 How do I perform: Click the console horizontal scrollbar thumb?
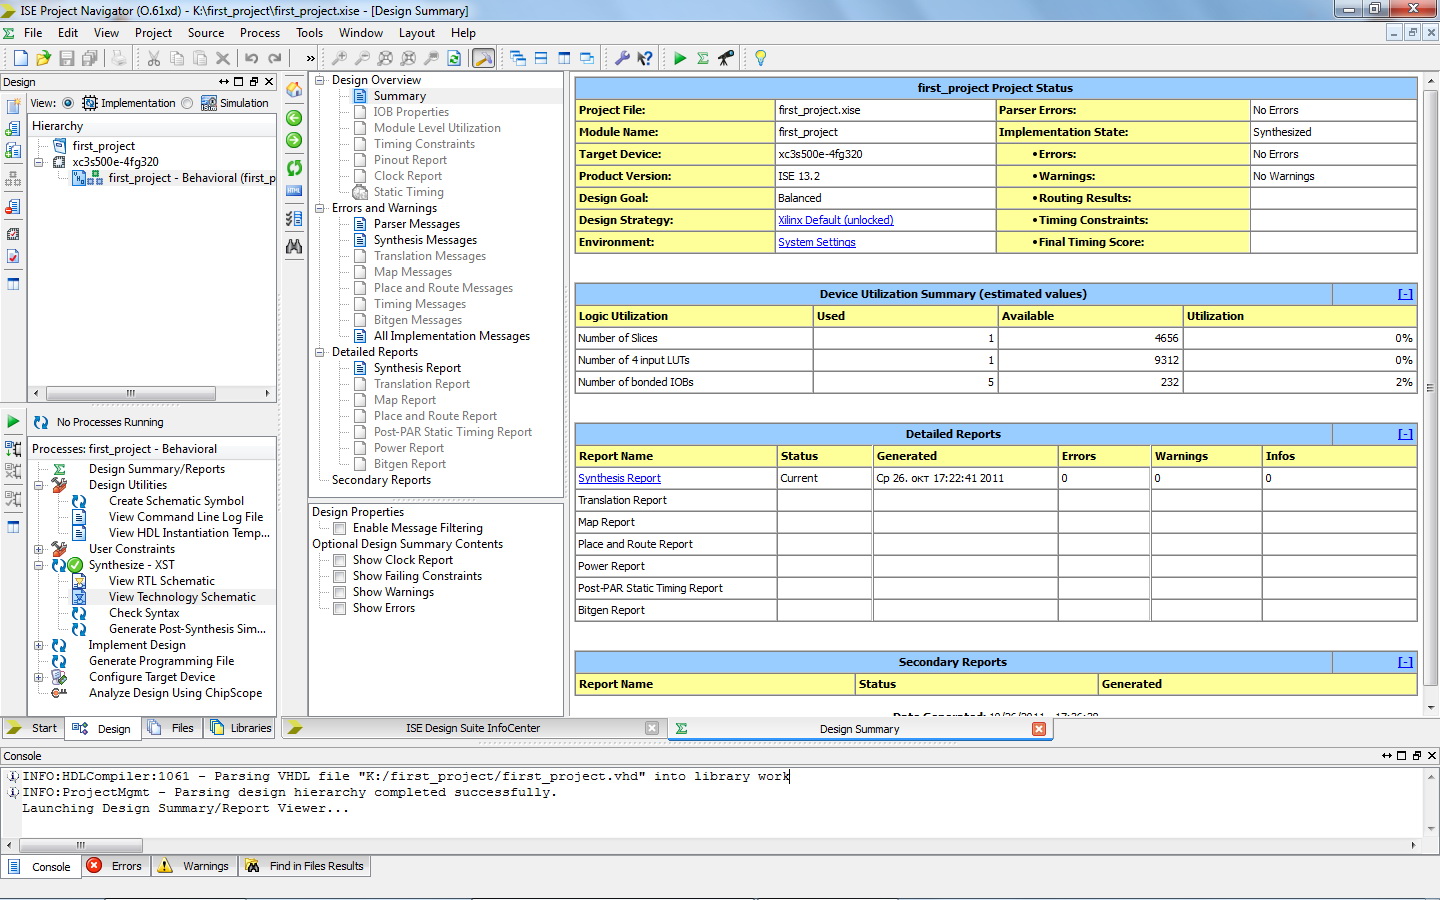(81, 845)
